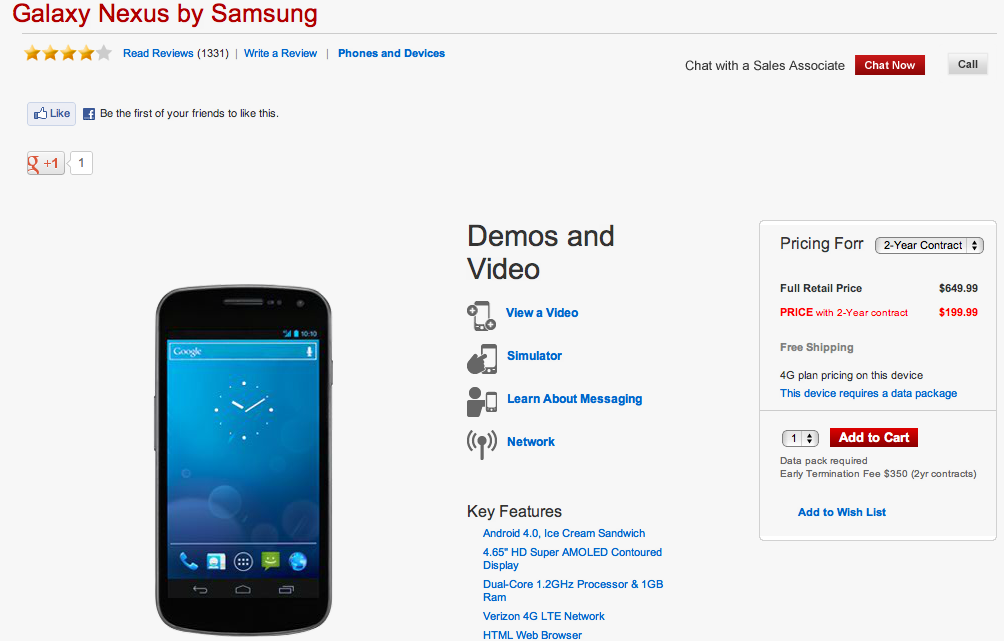Click the Learn About Messaging icon
This screenshot has height=641, width=1004.
tap(481, 400)
